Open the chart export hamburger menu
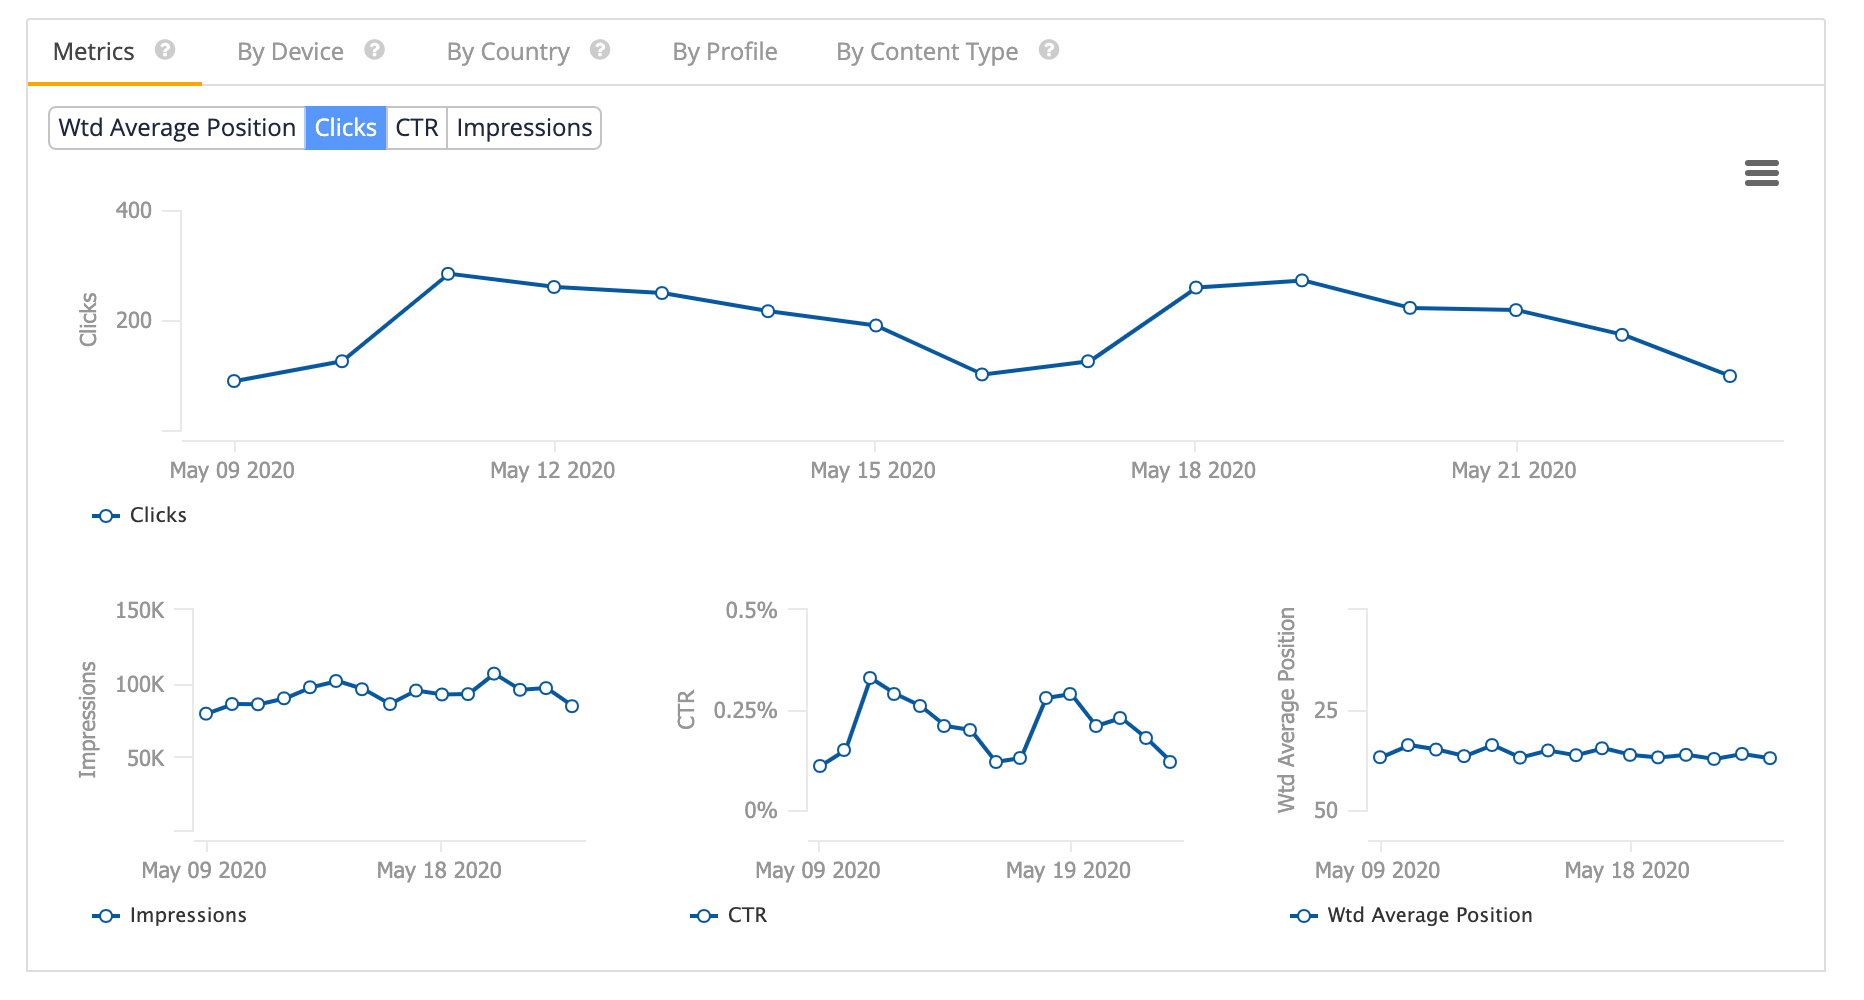Viewport: 1864px width, 1000px height. (1762, 173)
